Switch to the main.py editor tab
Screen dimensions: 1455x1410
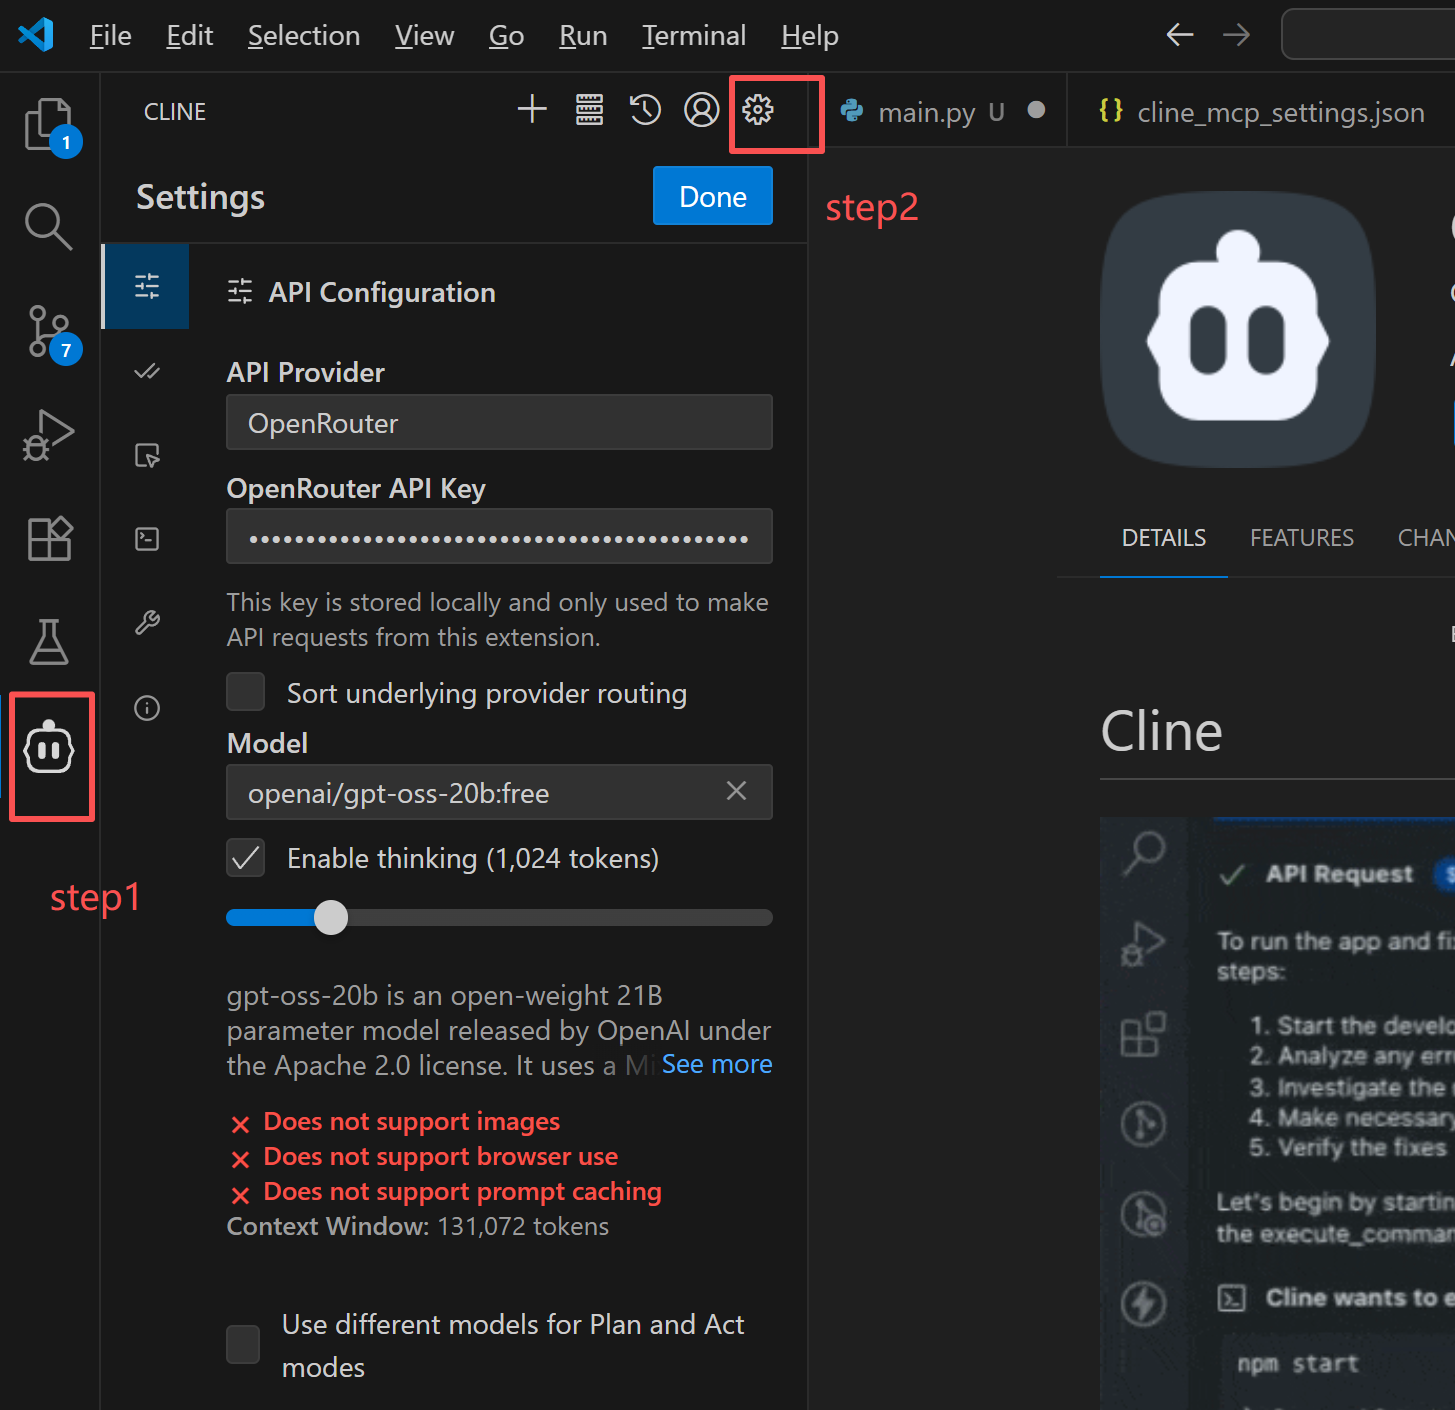point(938,111)
